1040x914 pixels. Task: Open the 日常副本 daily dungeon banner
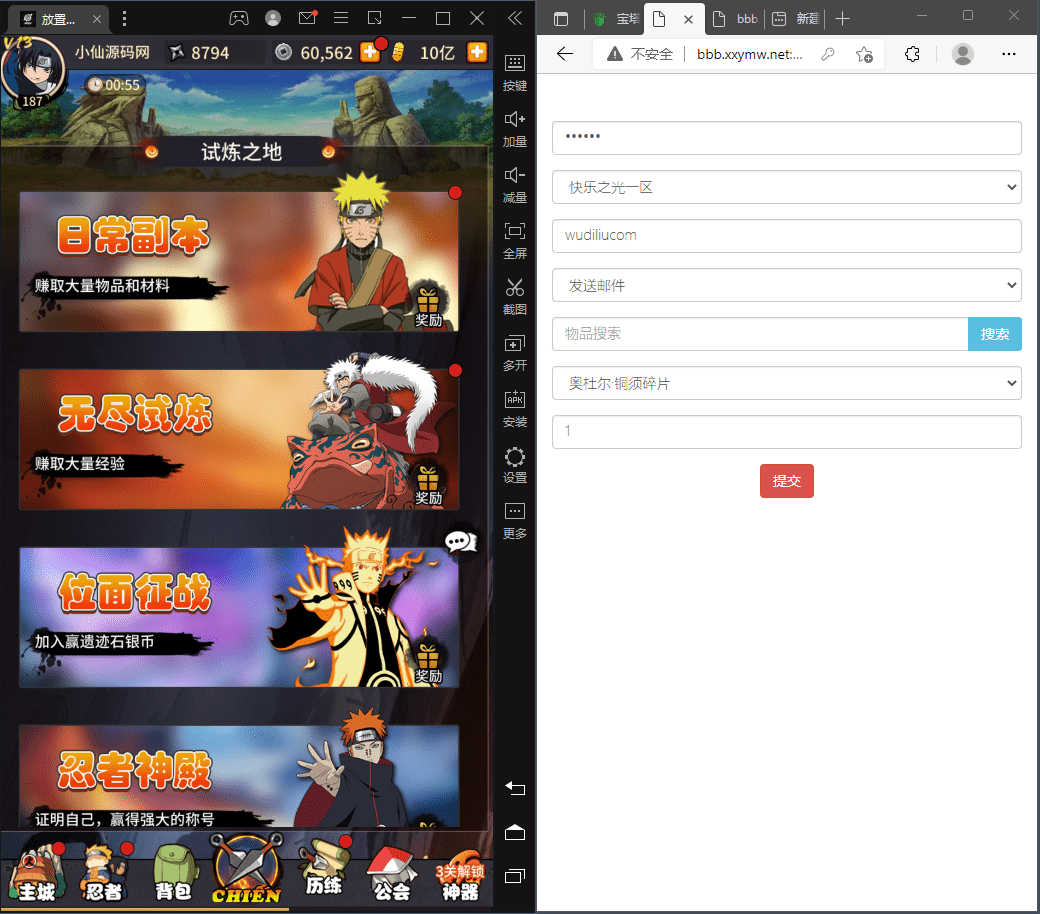pyautogui.click(x=239, y=261)
